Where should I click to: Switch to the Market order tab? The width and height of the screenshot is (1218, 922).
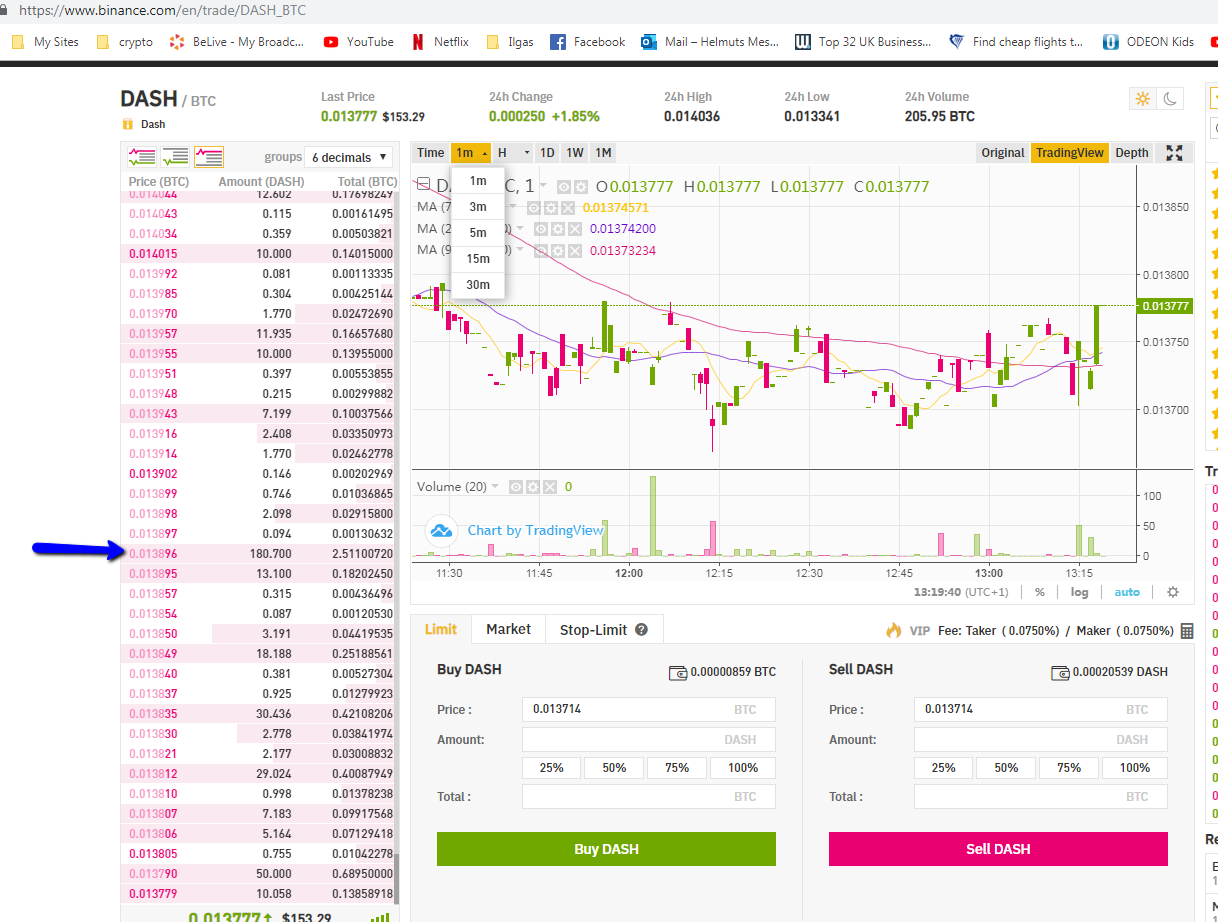pyautogui.click(x=508, y=629)
